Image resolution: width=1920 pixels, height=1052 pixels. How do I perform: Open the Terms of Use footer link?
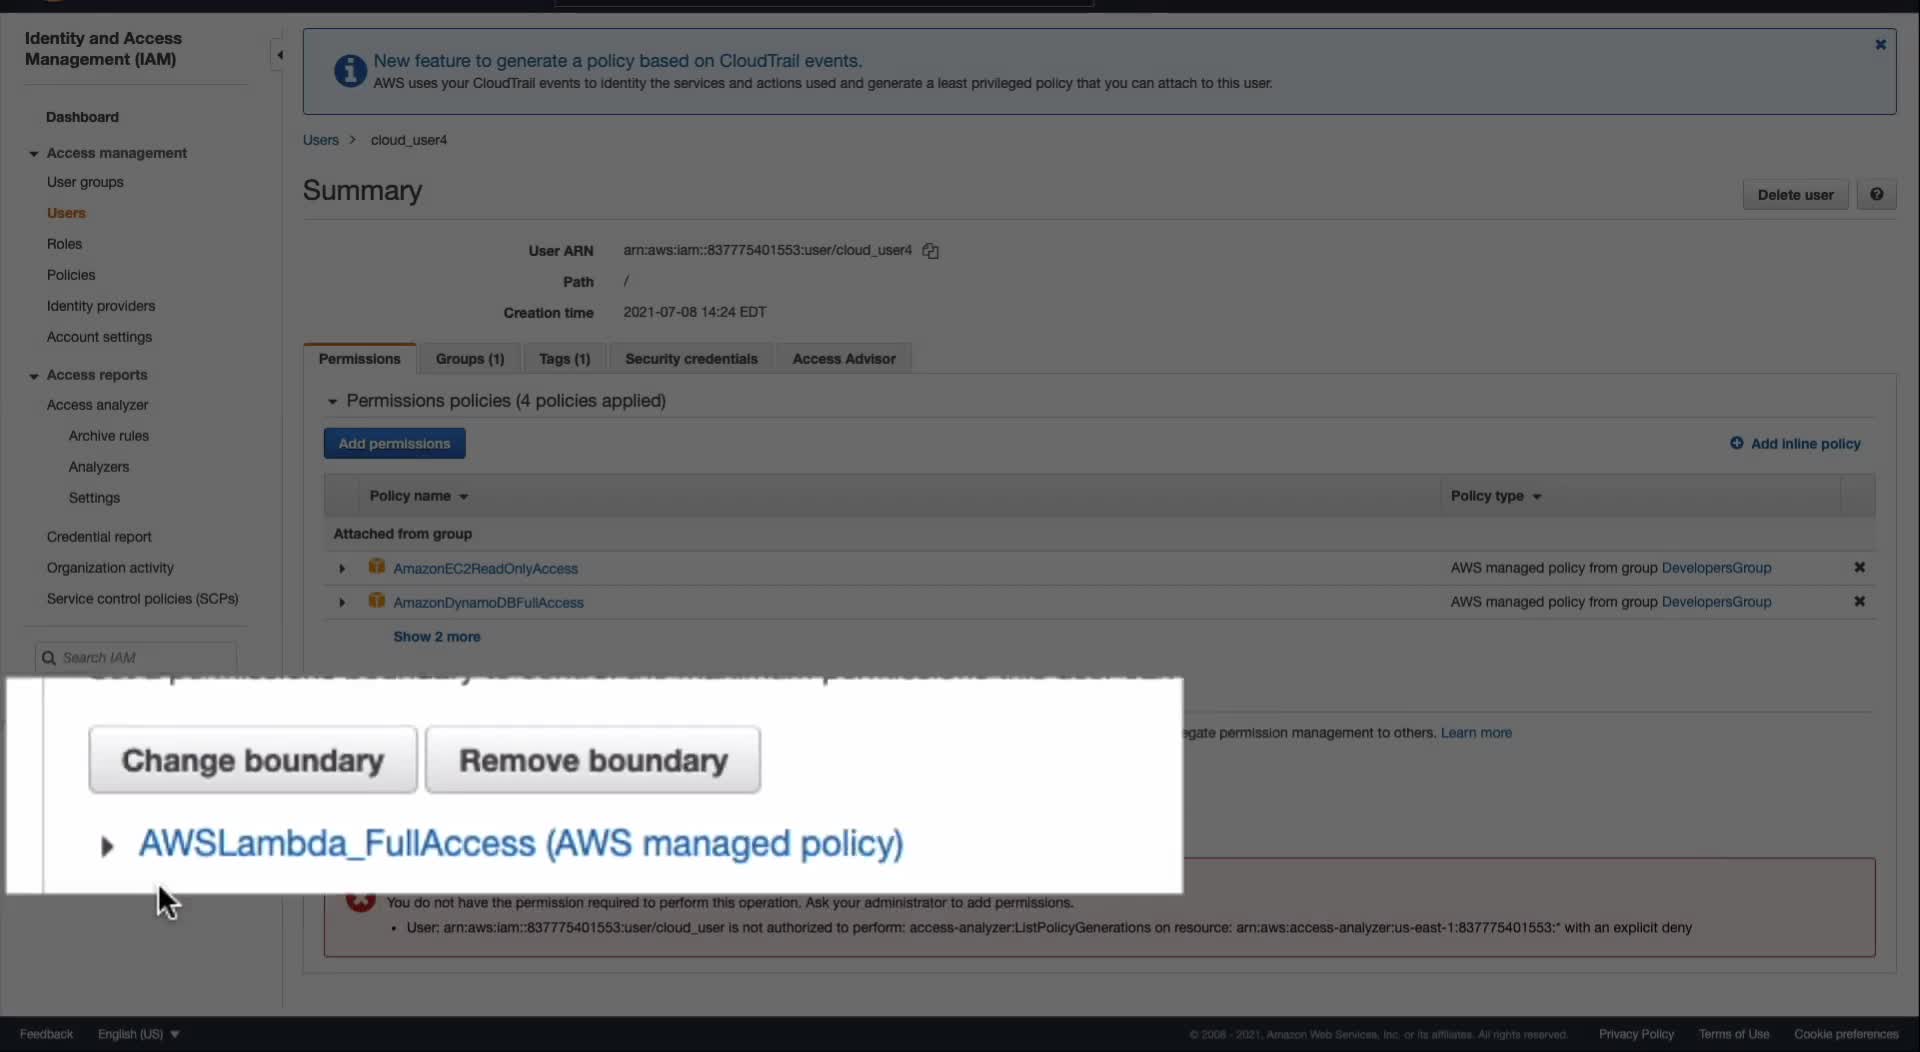pyautogui.click(x=1734, y=1034)
